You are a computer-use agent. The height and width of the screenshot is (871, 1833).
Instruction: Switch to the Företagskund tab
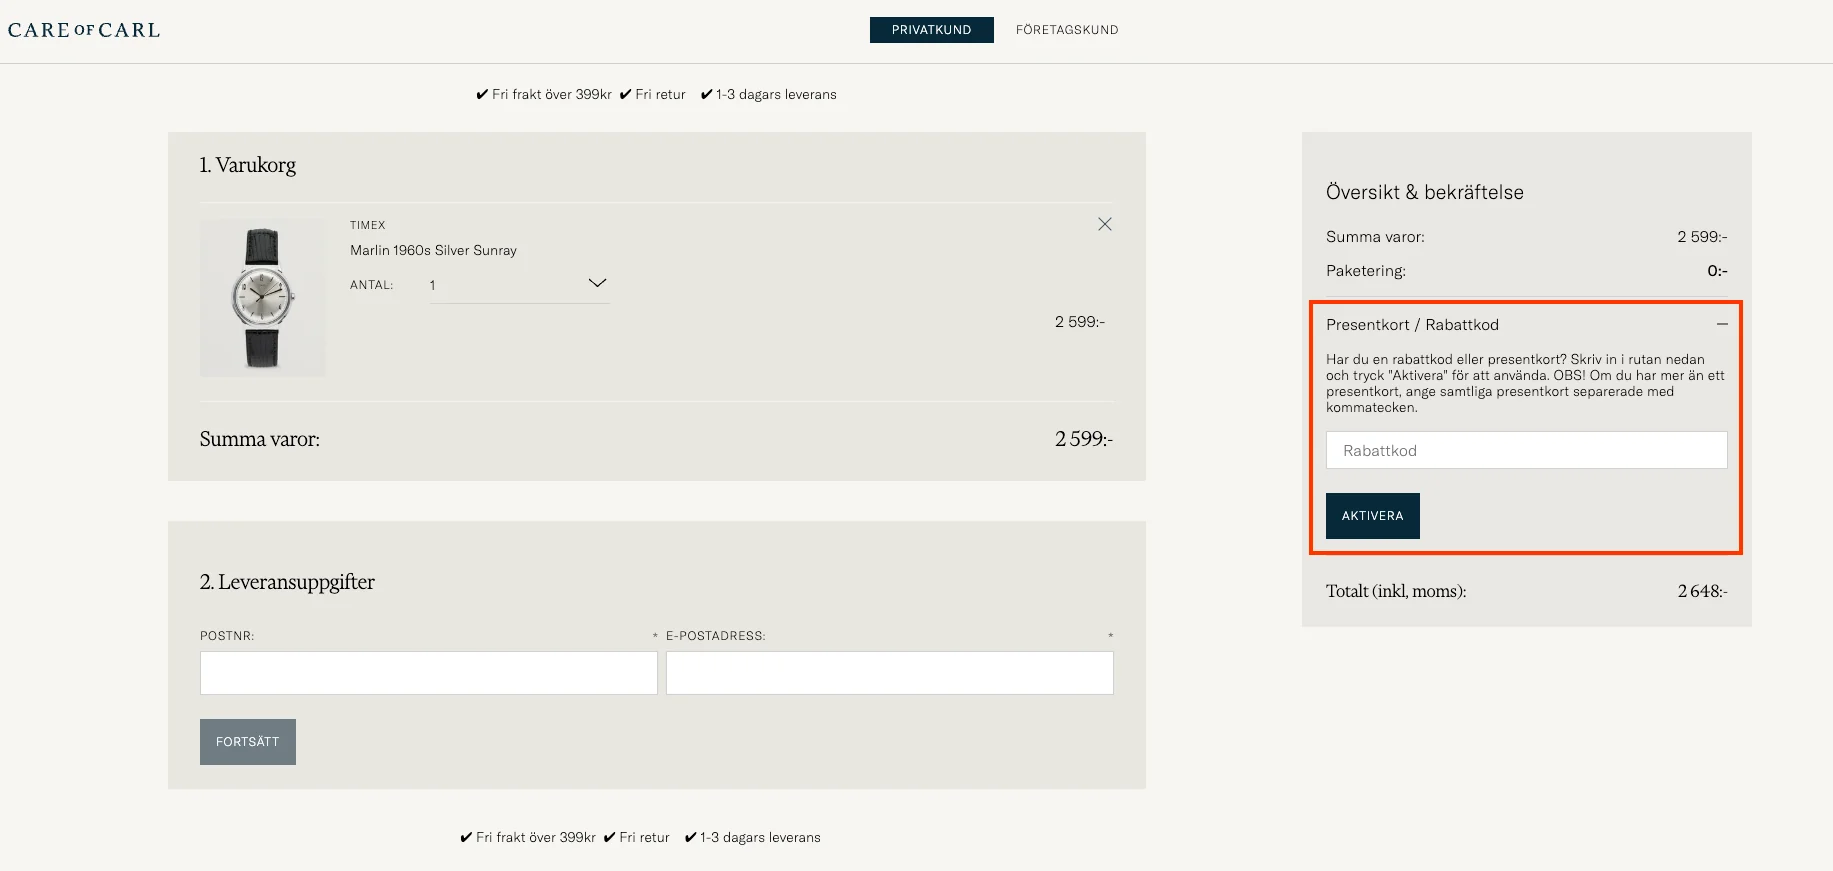click(1066, 30)
